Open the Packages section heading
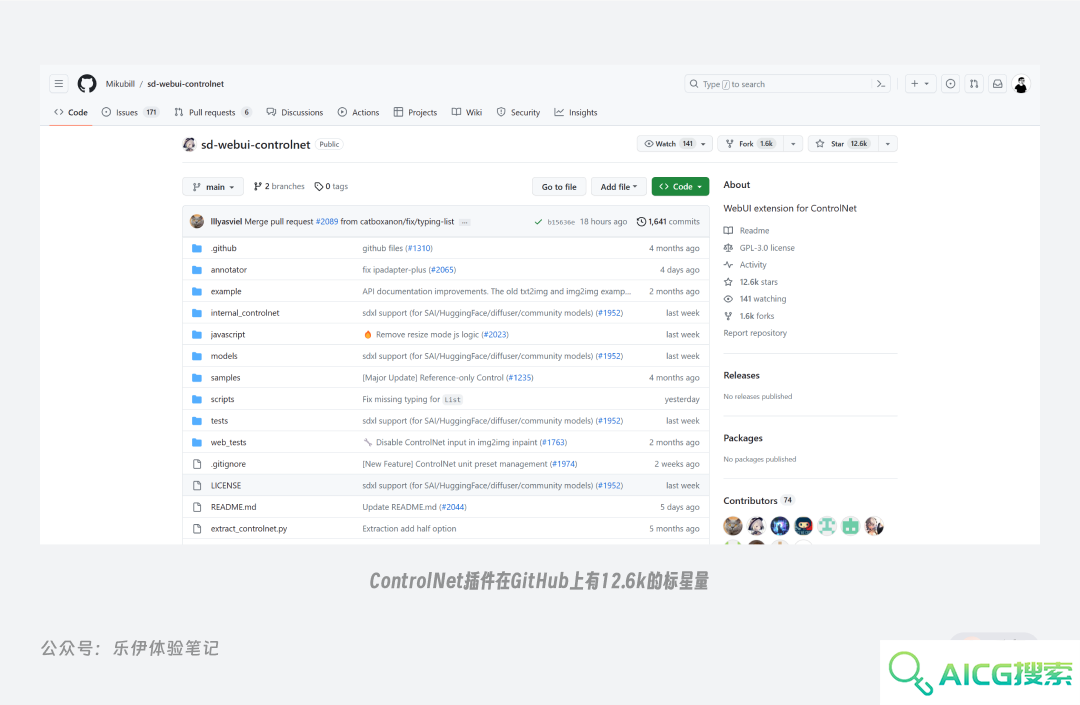This screenshot has height=705, width=1080. pos(742,438)
